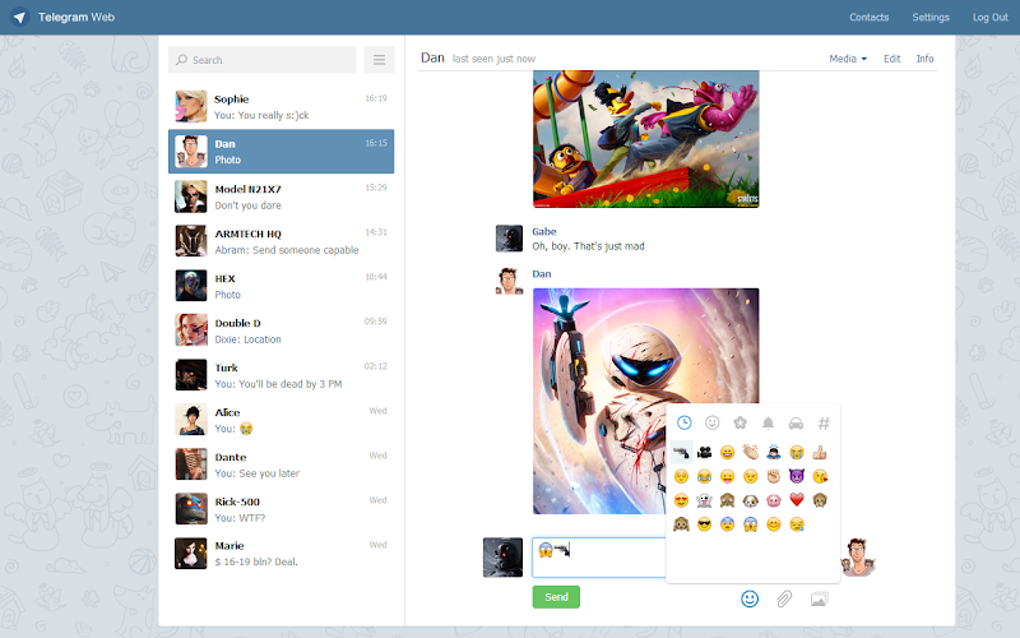
Task: Select the bell emoji category
Action: pos(768,423)
